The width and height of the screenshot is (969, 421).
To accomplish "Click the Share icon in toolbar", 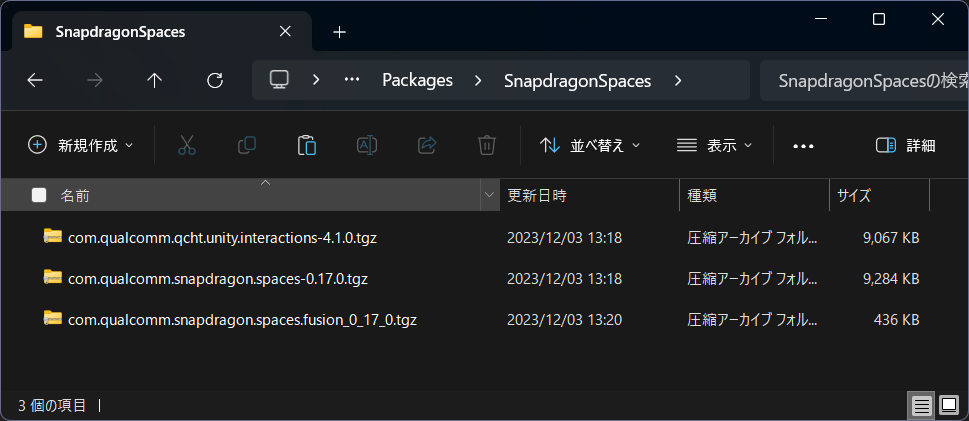I will coord(427,145).
